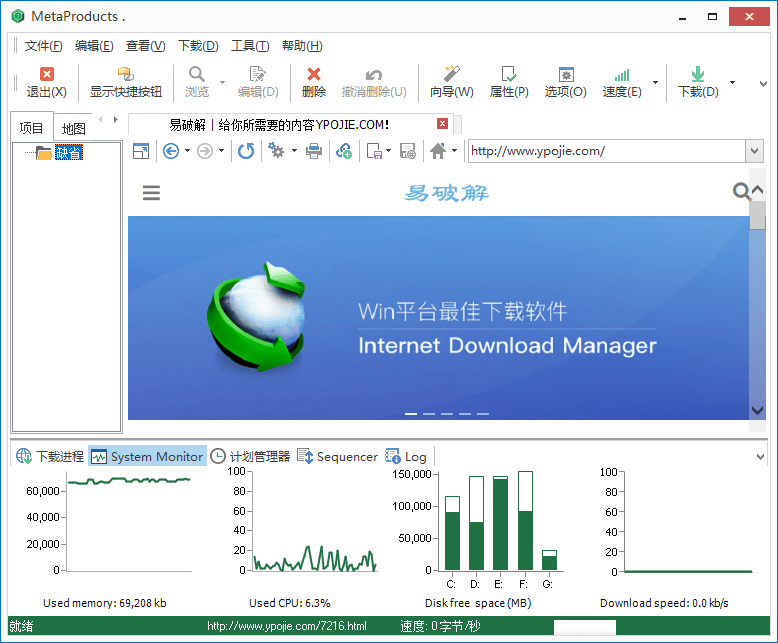Expand the 下载(D) toolbar dropdown arrow
778x643 pixels.
(732, 83)
